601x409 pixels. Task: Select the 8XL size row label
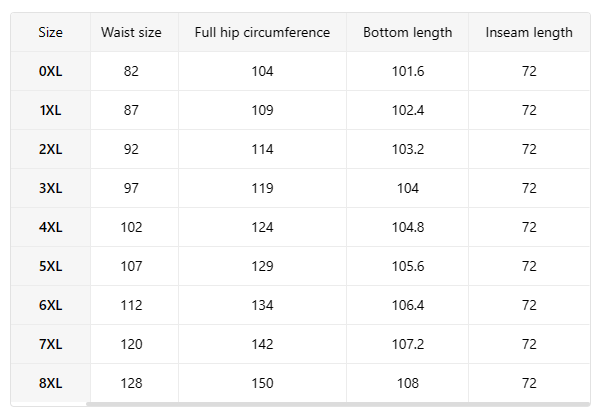(51, 383)
